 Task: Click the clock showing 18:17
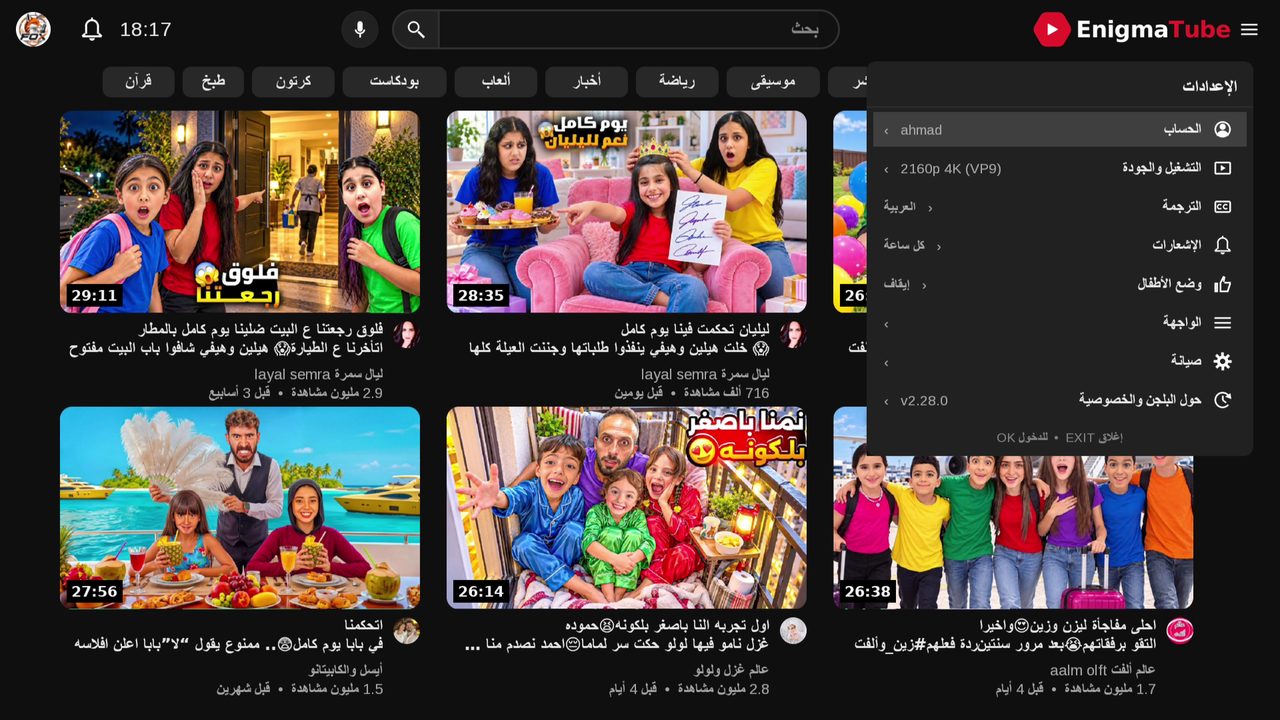pos(146,30)
